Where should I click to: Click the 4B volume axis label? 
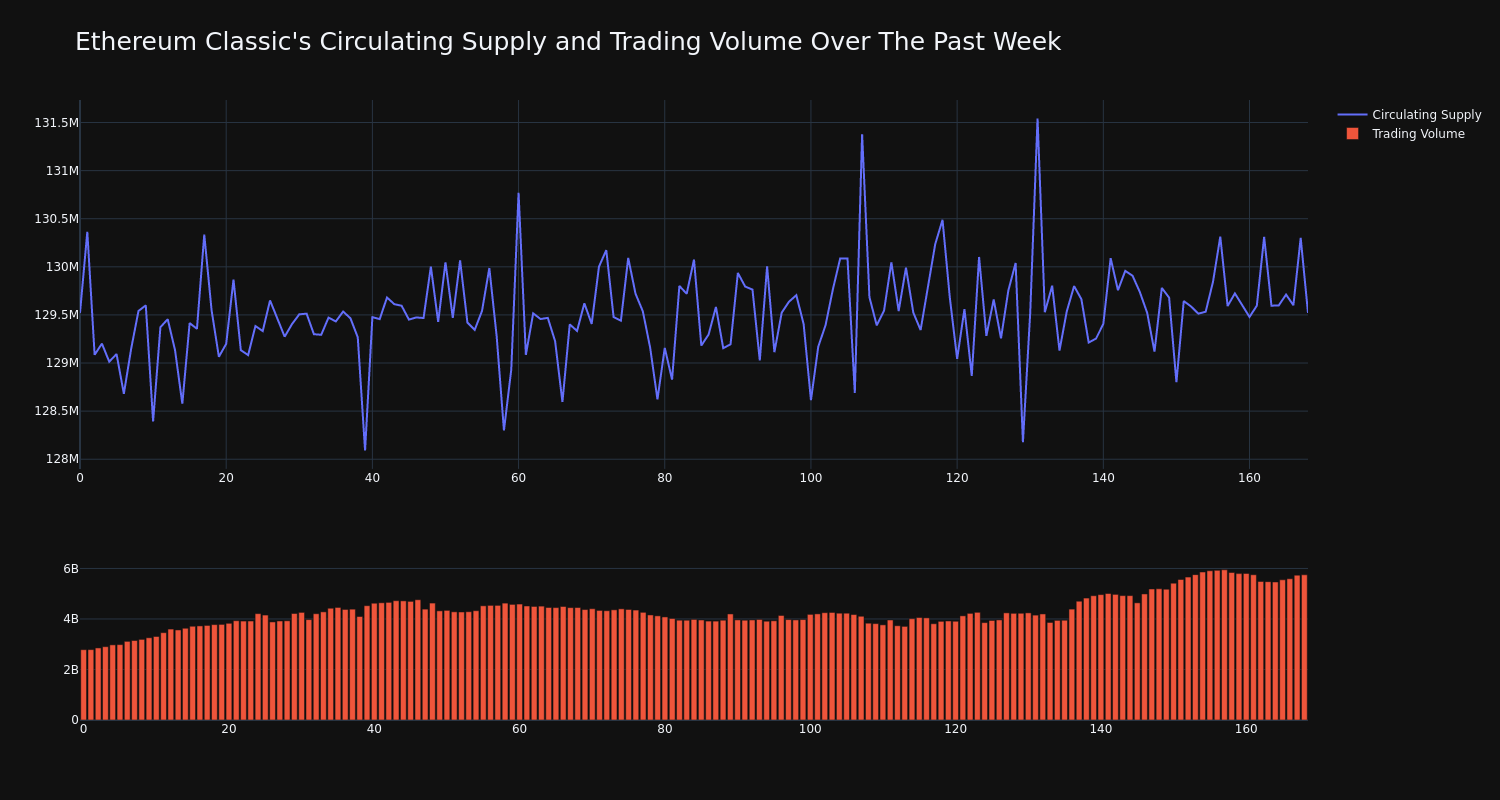(71, 619)
